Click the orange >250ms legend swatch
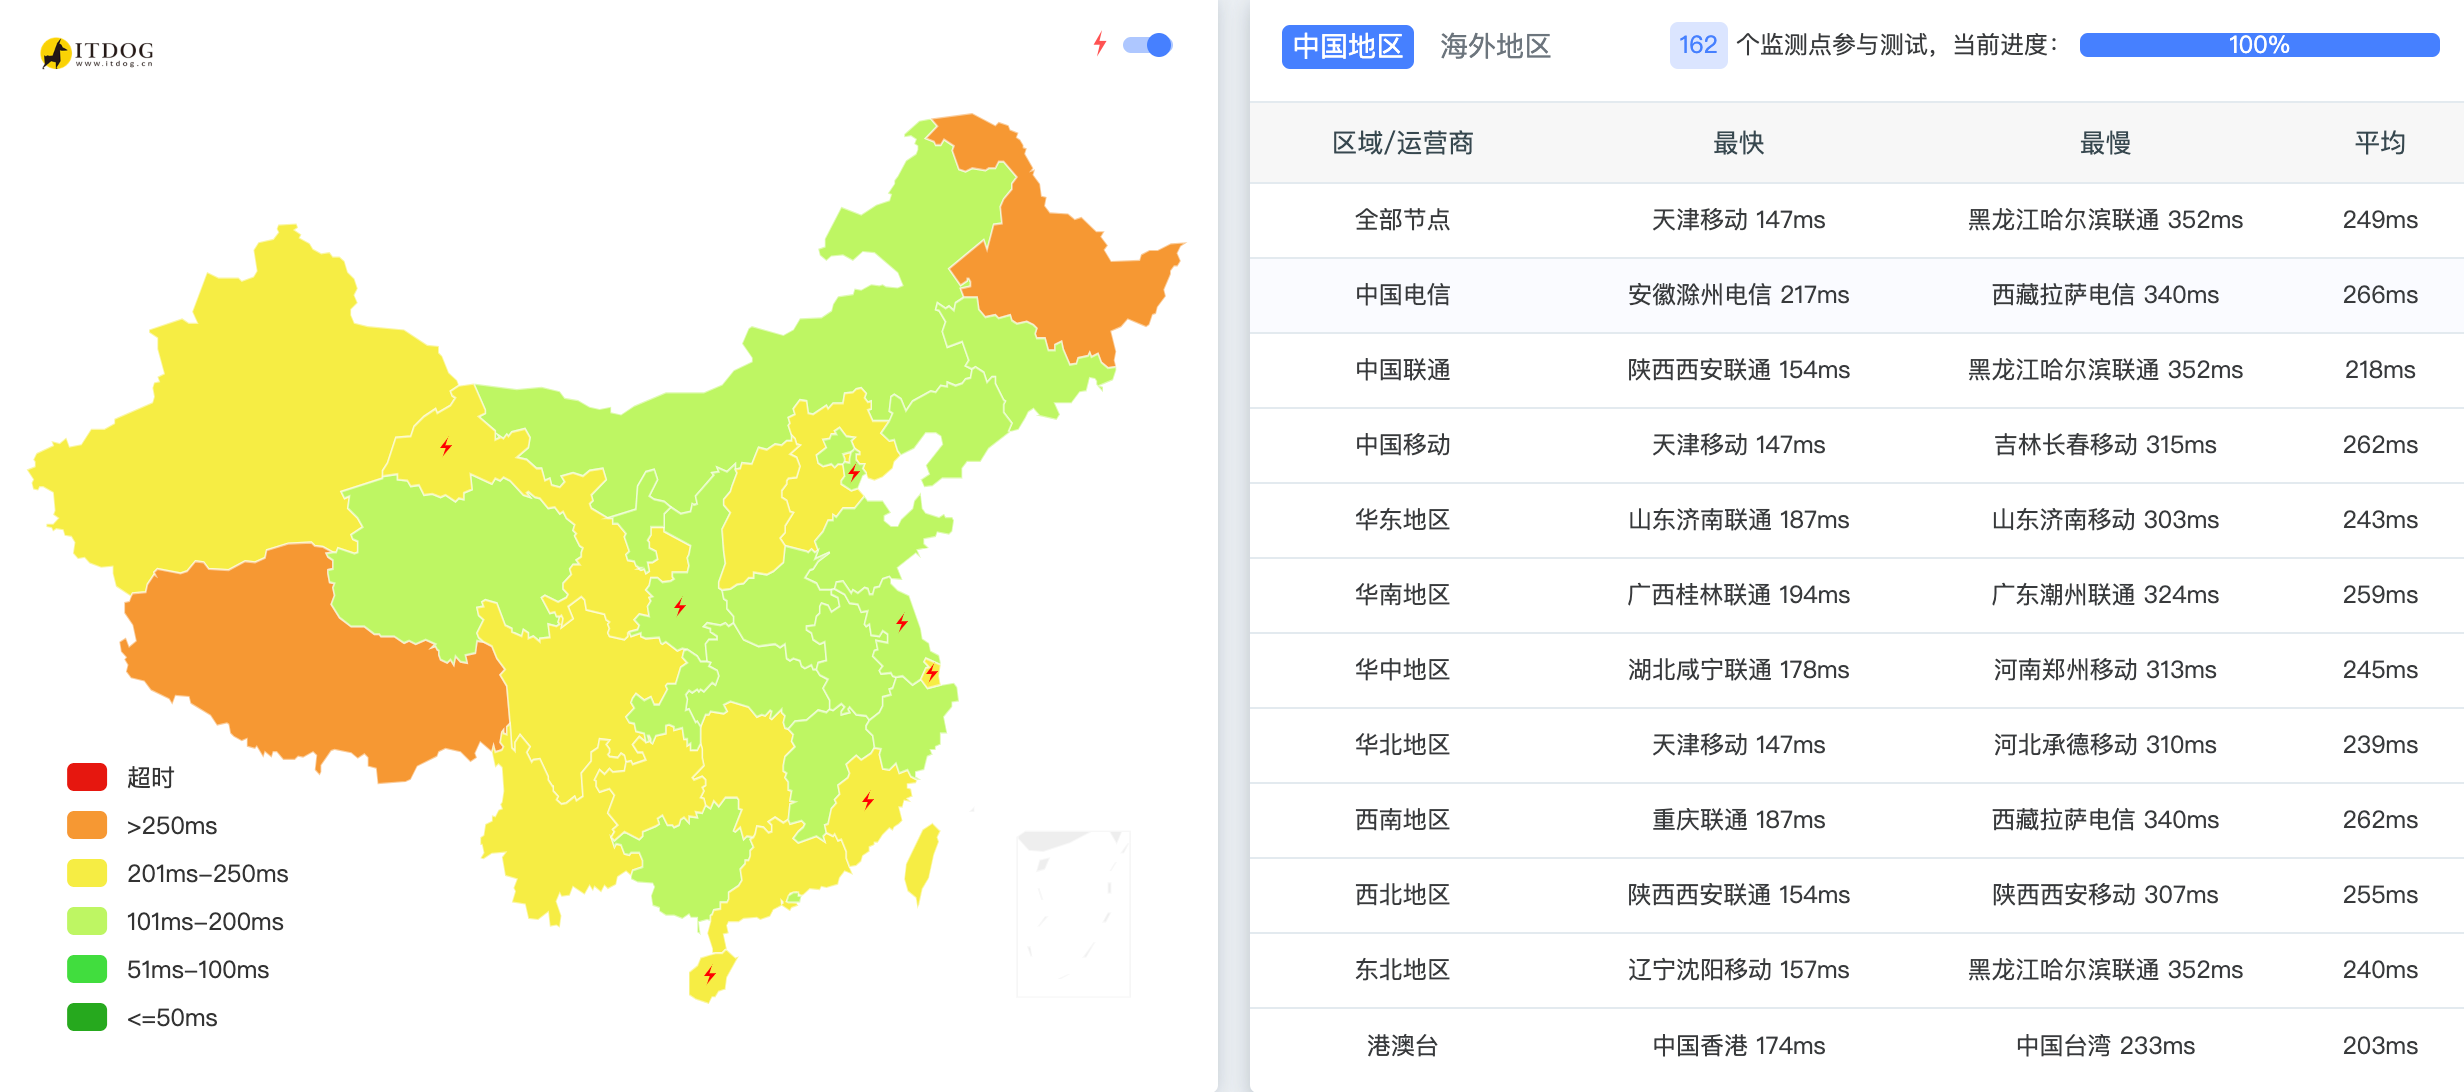Image resolution: width=2464 pixels, height=1092 pixels. 87,825
